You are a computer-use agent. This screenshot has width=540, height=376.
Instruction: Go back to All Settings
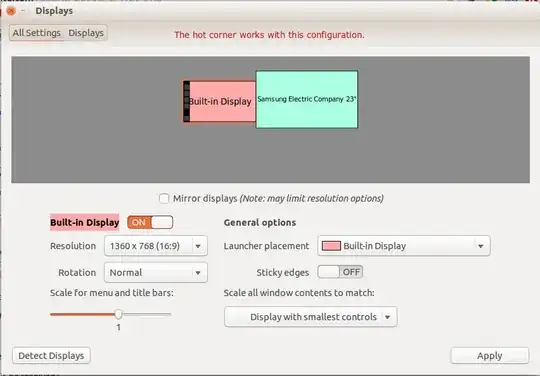pyautogui.click(x=37, y=33)
